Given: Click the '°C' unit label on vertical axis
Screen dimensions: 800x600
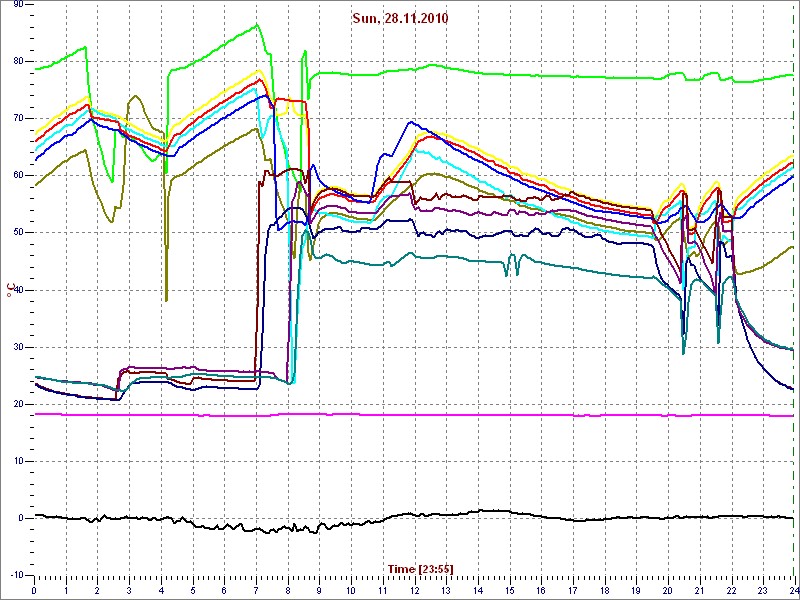Looking at the screenshot, I should point(12,288).
